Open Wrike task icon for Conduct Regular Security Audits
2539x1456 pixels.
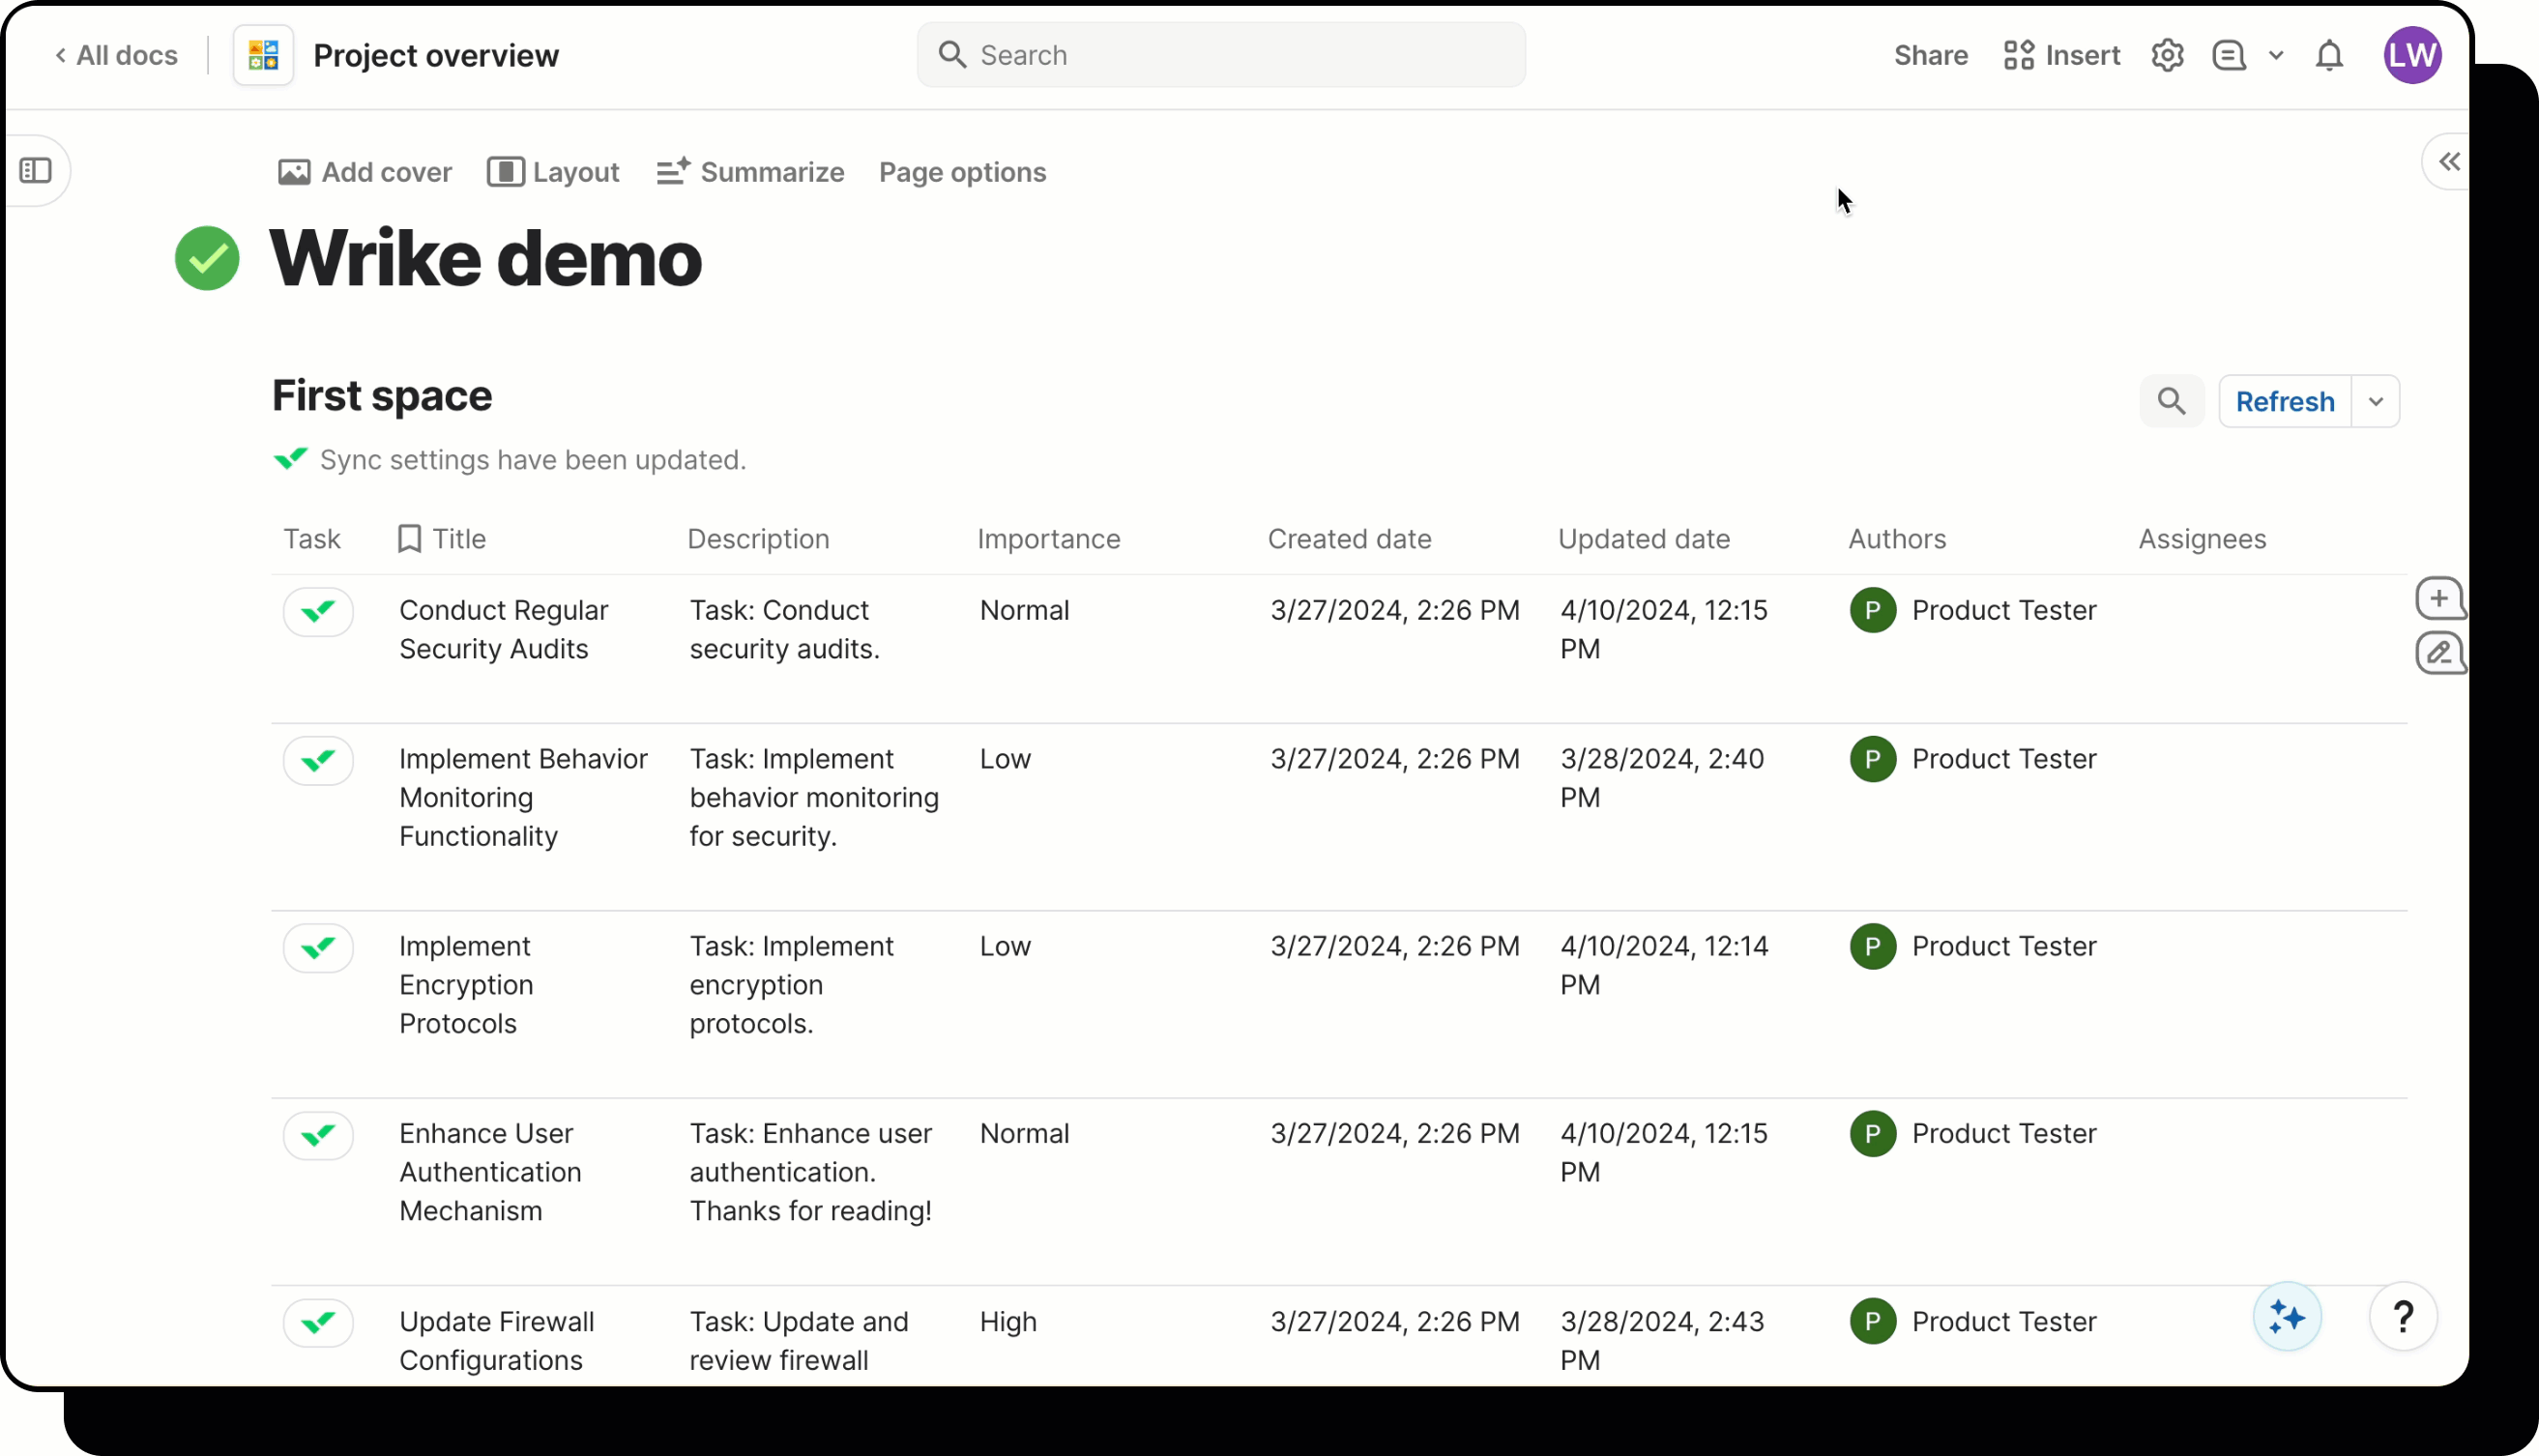pyautogui.click(x=318, y=611)
